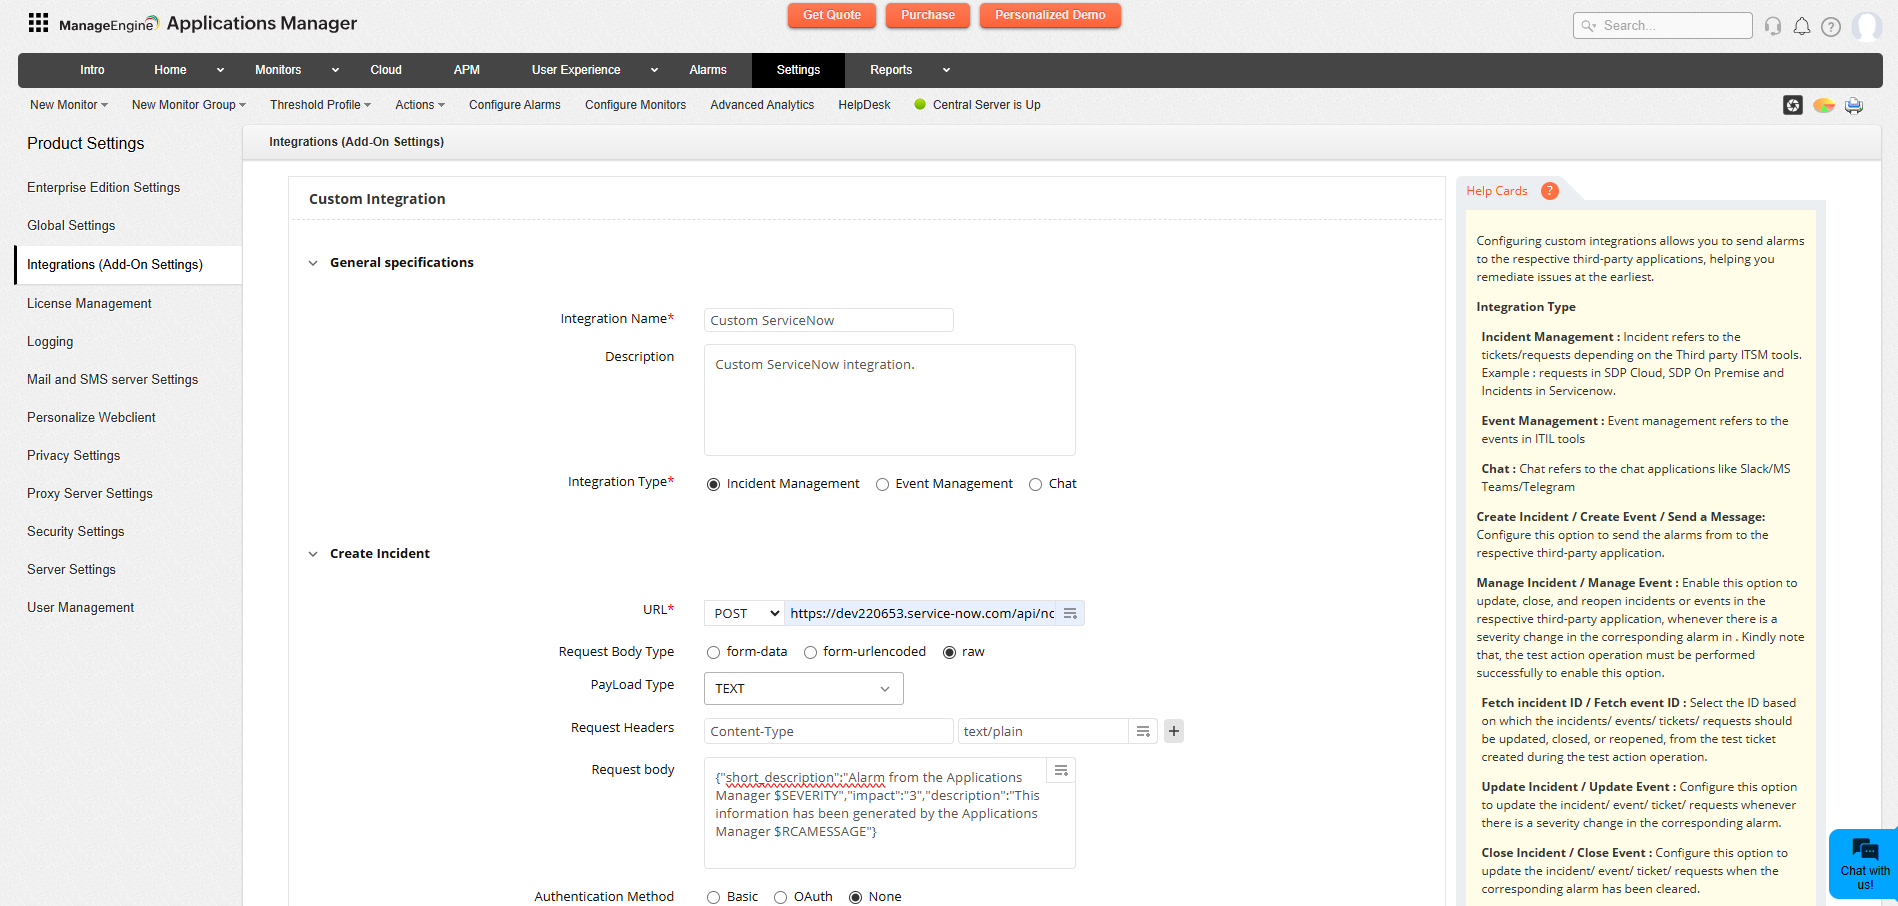Select None authentication method
The height and width of the screenshot is (906, 1898).
[x=855, y=897]
